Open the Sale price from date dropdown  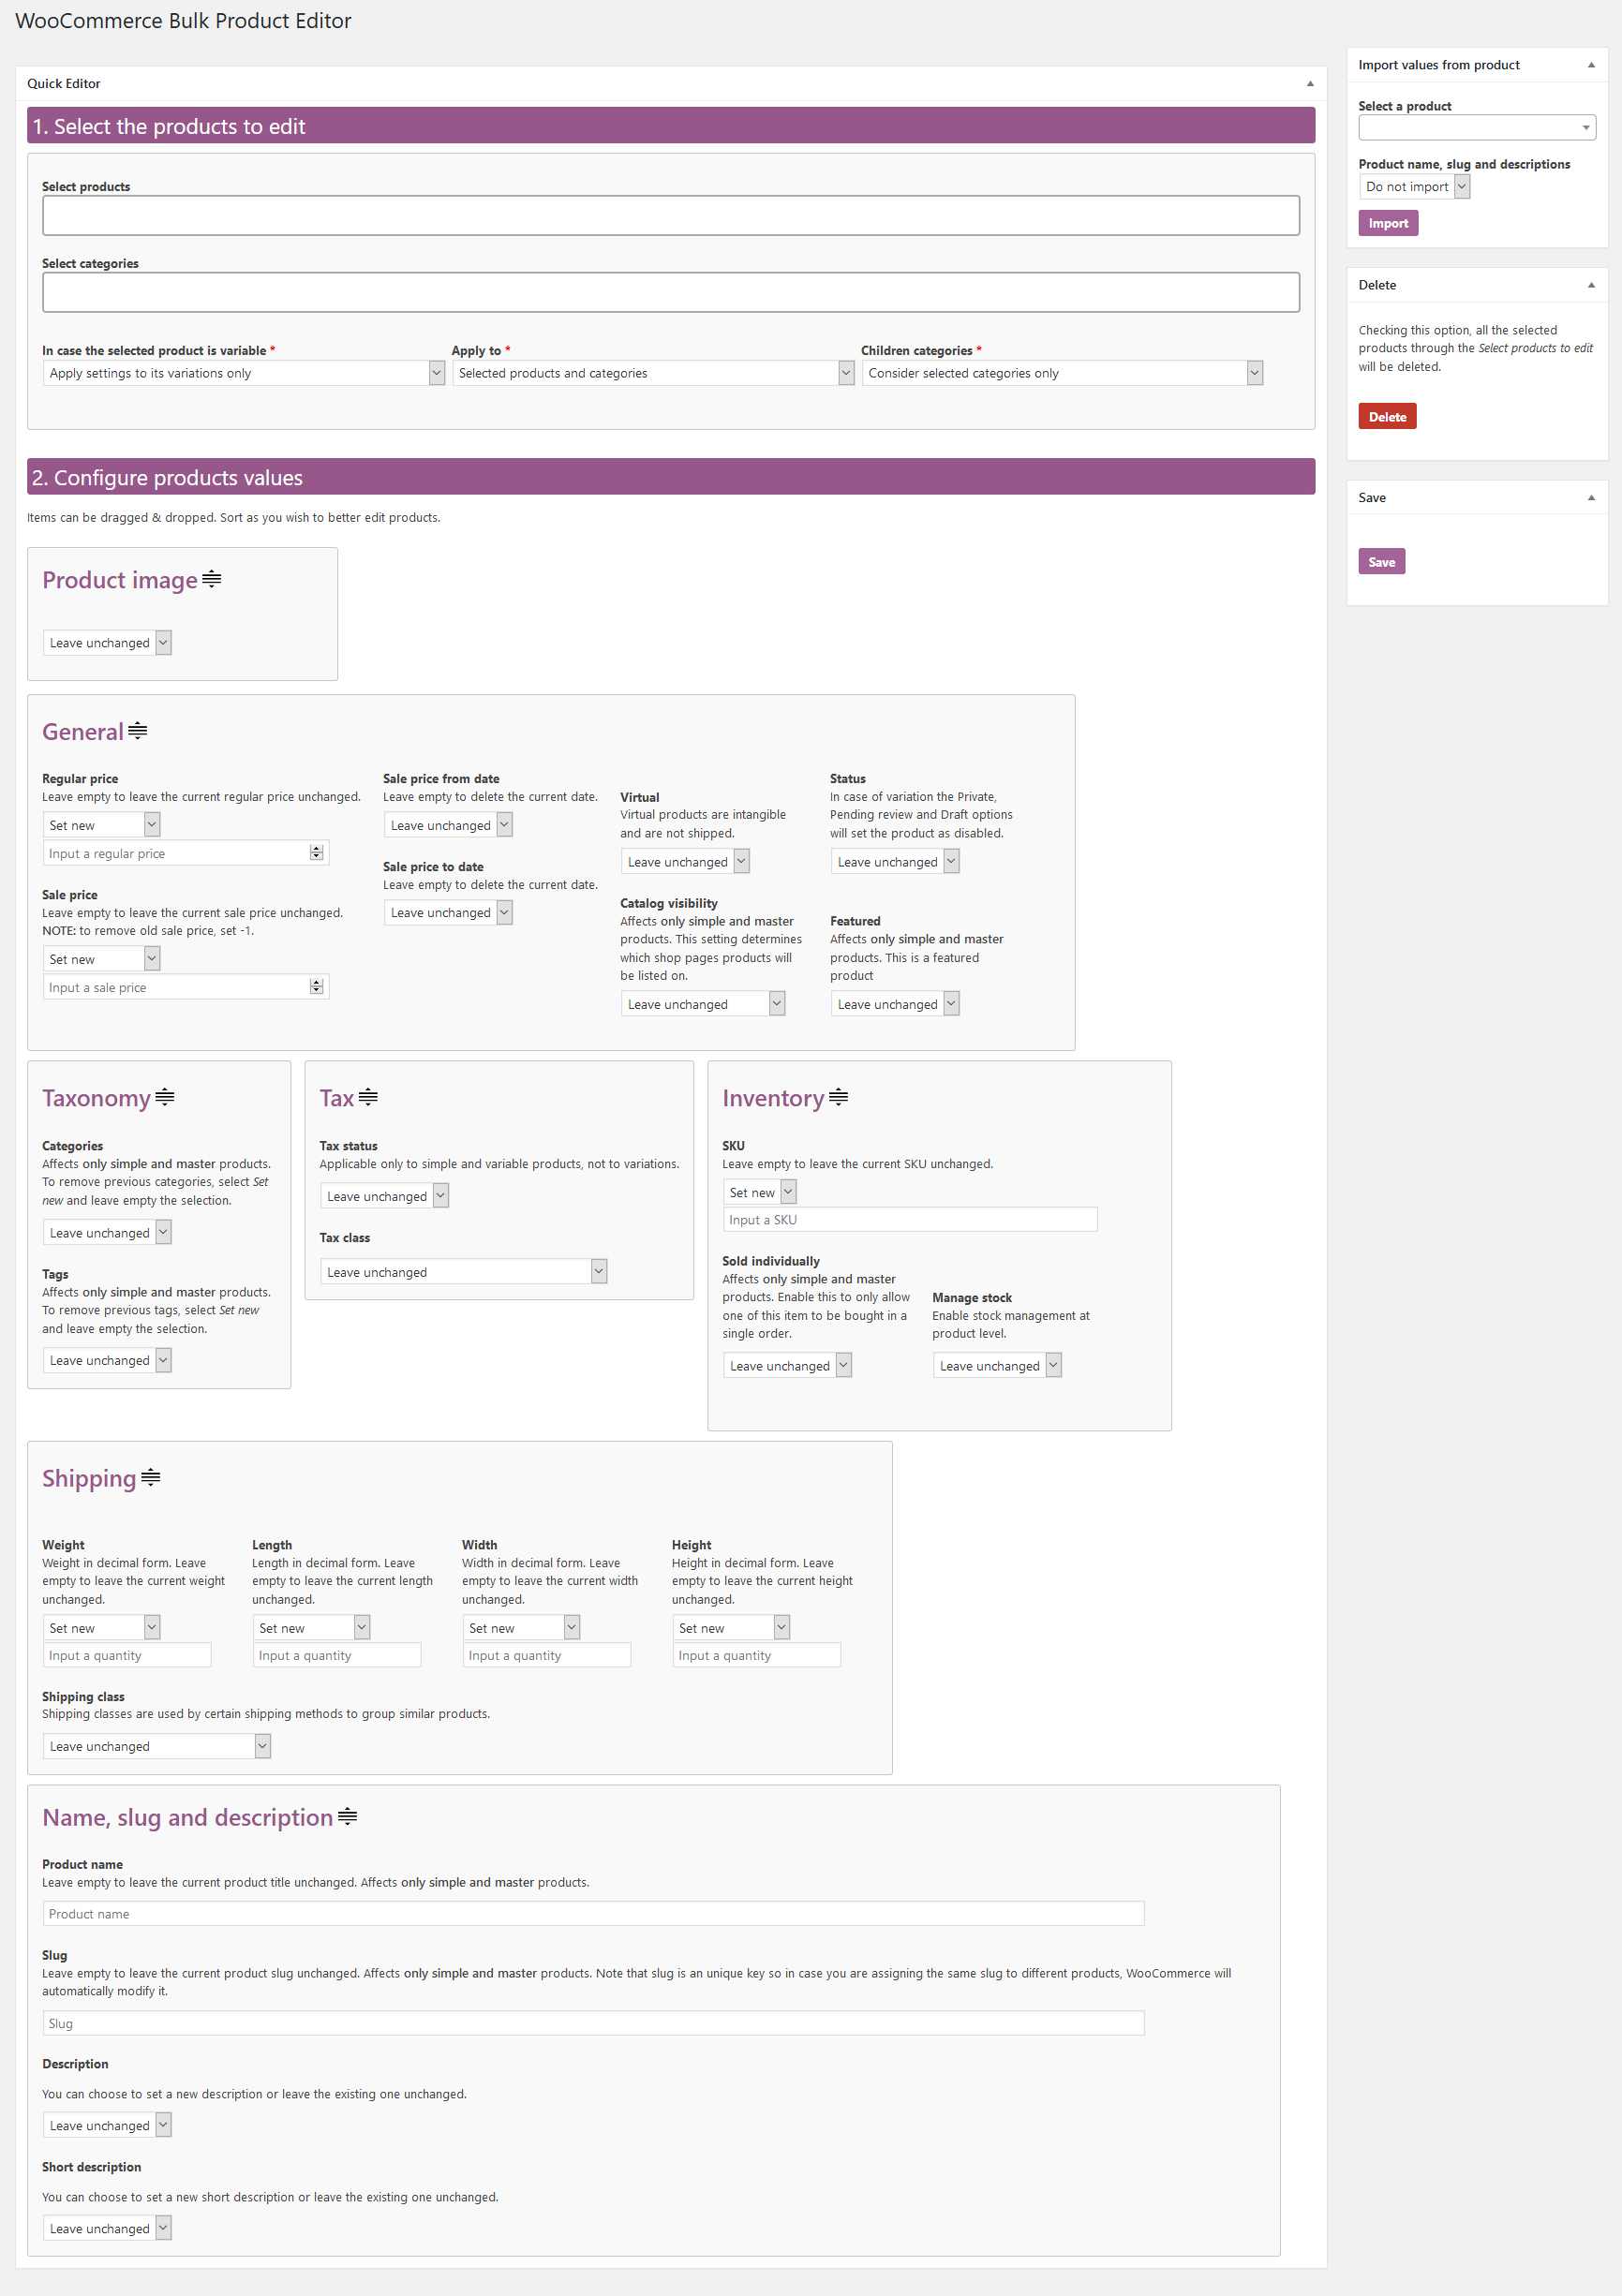pyautogui.click(x=448, y=825)
